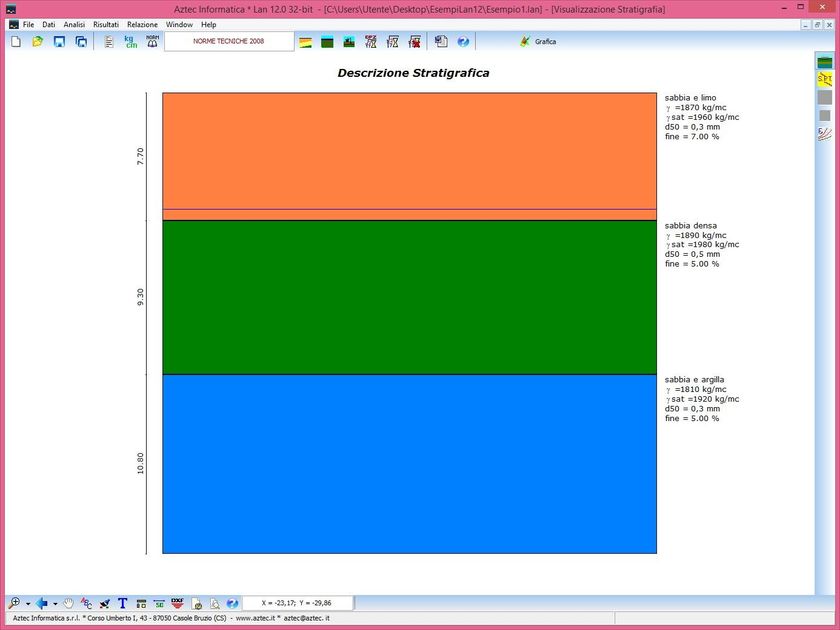Click the New file icon

tap(16, 41)
